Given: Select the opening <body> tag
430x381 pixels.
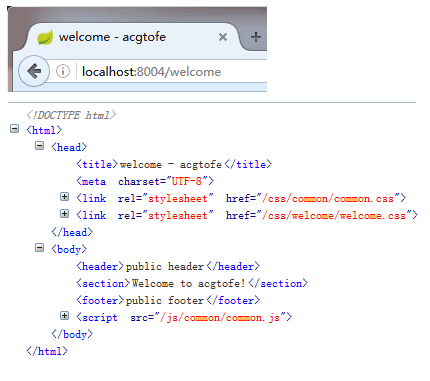Looking at the screenshot, I should click(x=69, y=249).
